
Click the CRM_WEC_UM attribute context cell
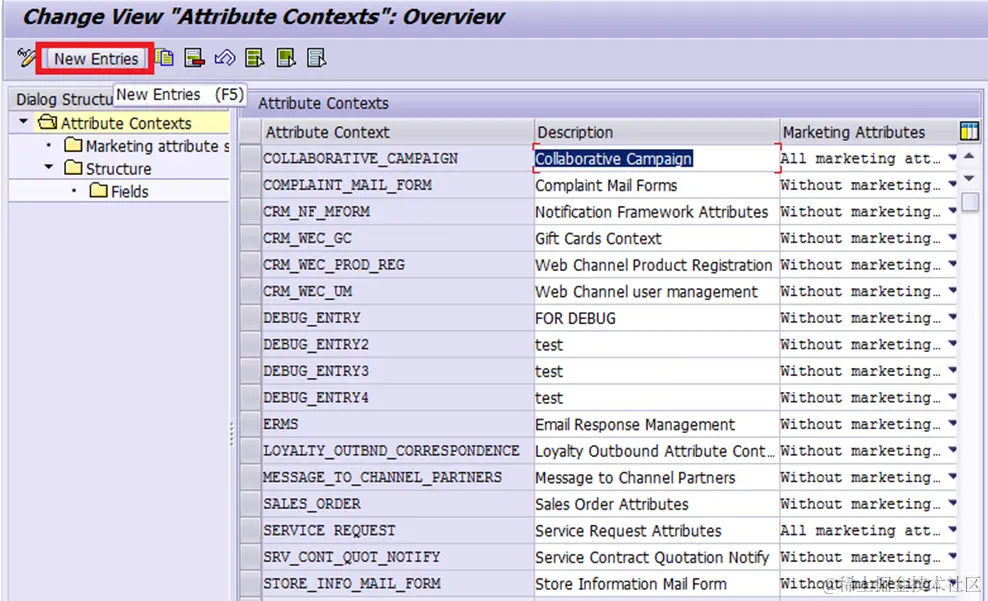(x=398, y=291)
